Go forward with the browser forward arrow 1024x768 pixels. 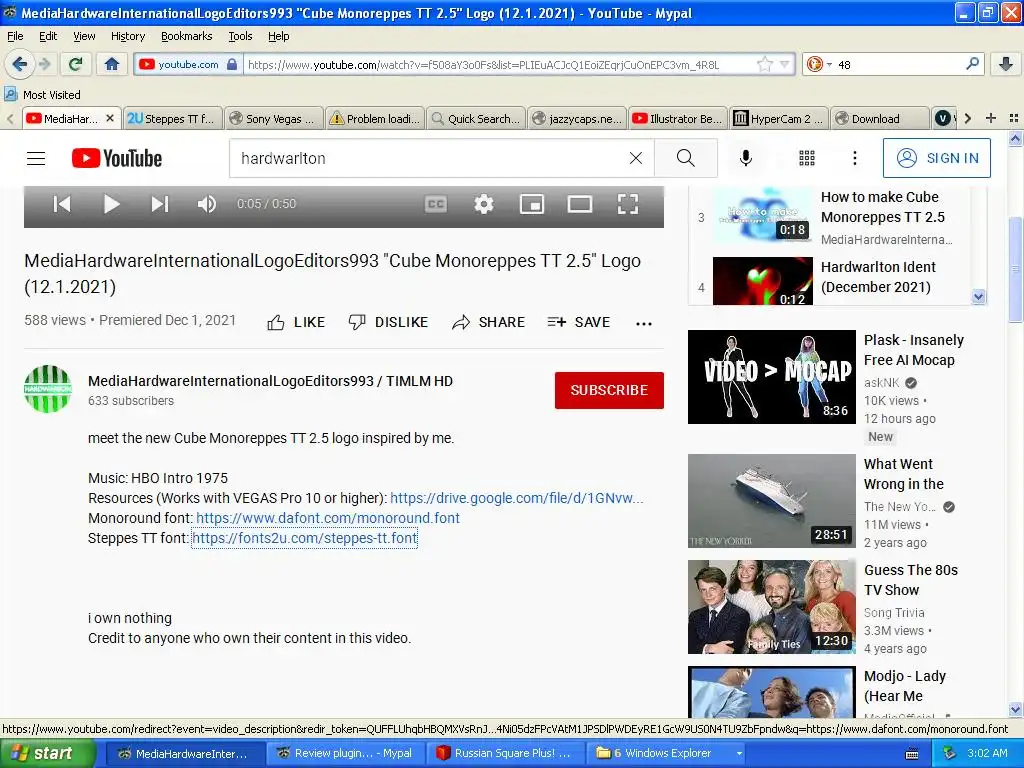(x=44, y=64)
